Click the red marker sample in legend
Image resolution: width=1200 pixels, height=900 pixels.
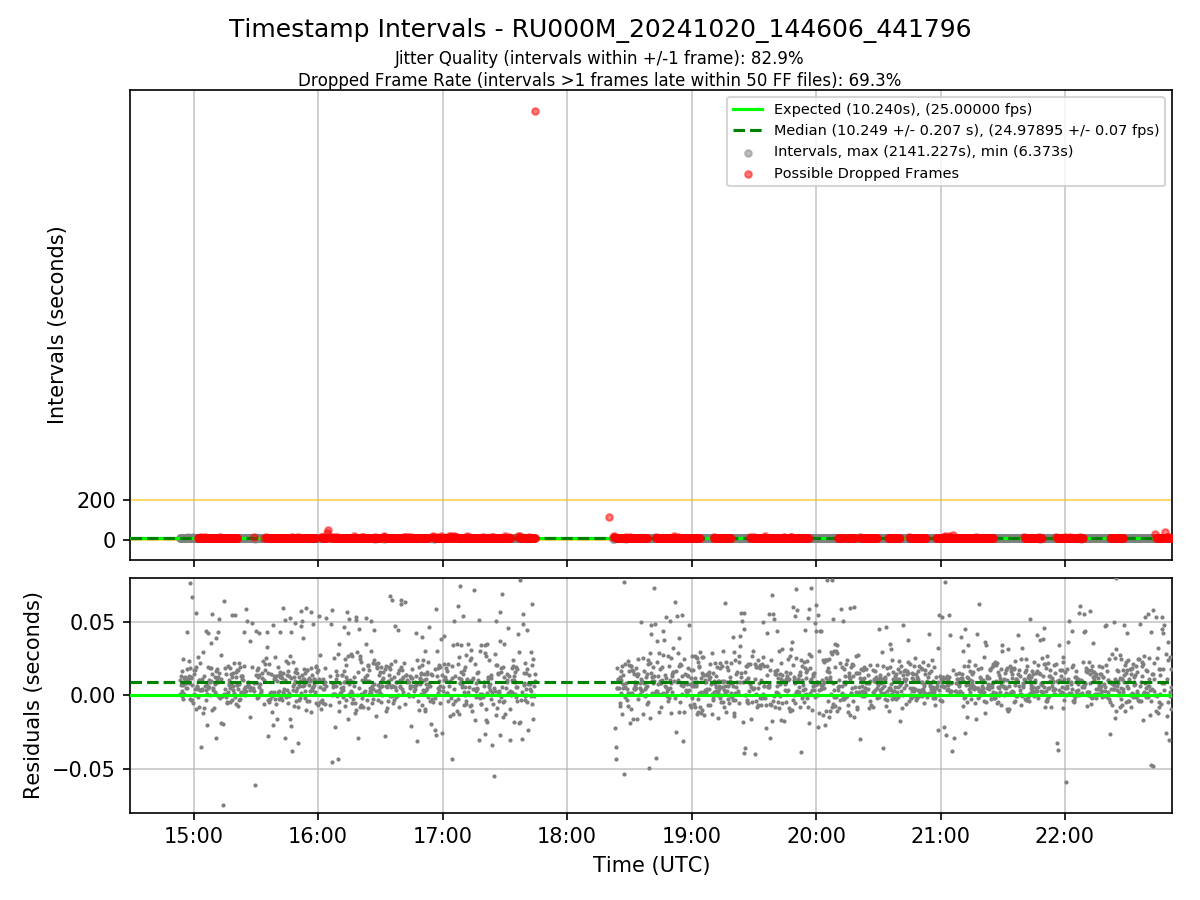click(x=750, y=174)
